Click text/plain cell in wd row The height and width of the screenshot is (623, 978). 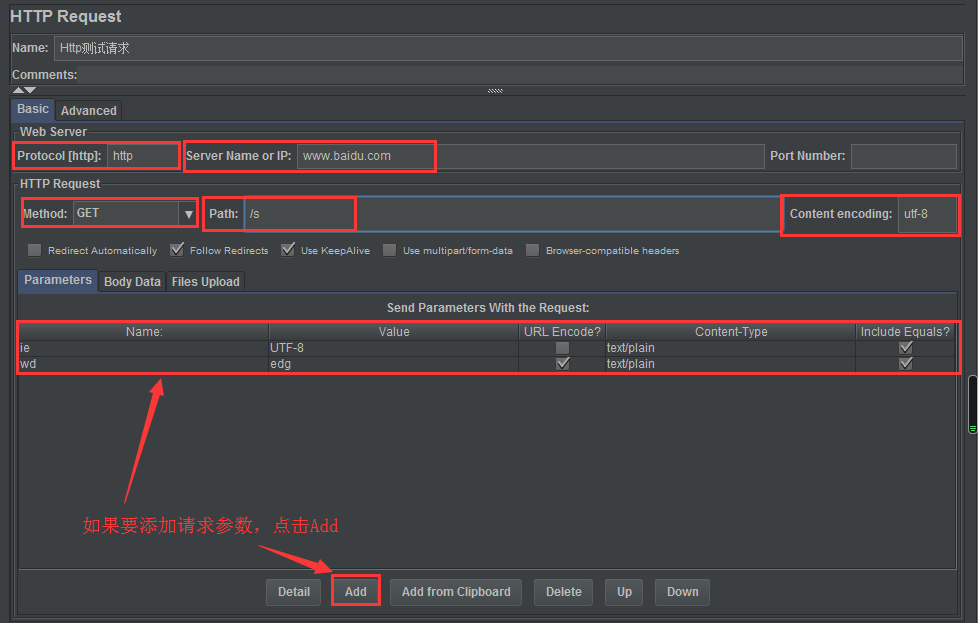731,364
